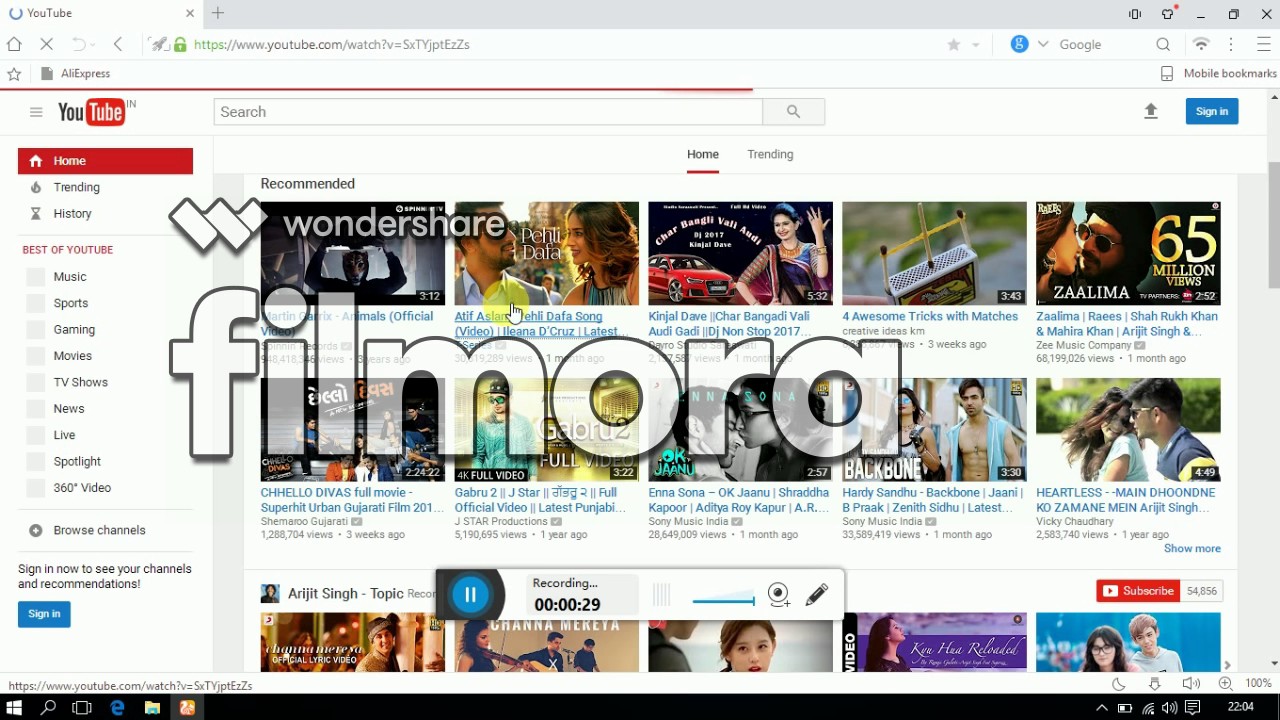Open the Gaming channel in sidebar
This screenshot has height=720, width=1280.
(x=74, y=329)
